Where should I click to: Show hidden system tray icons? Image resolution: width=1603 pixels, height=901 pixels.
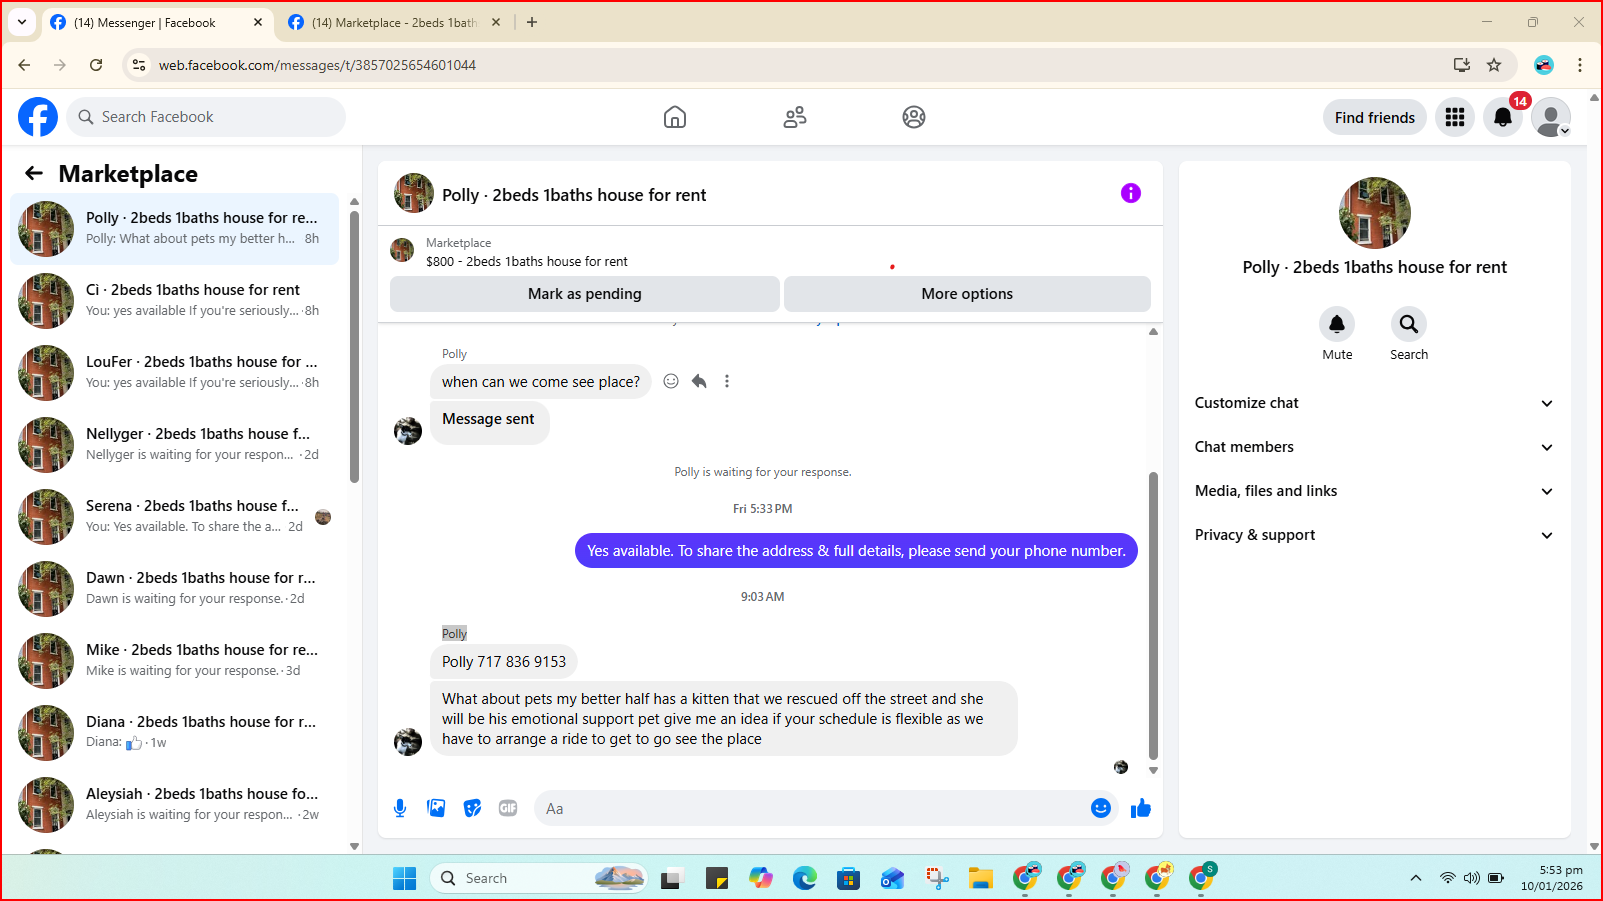tap(1416, 878)
